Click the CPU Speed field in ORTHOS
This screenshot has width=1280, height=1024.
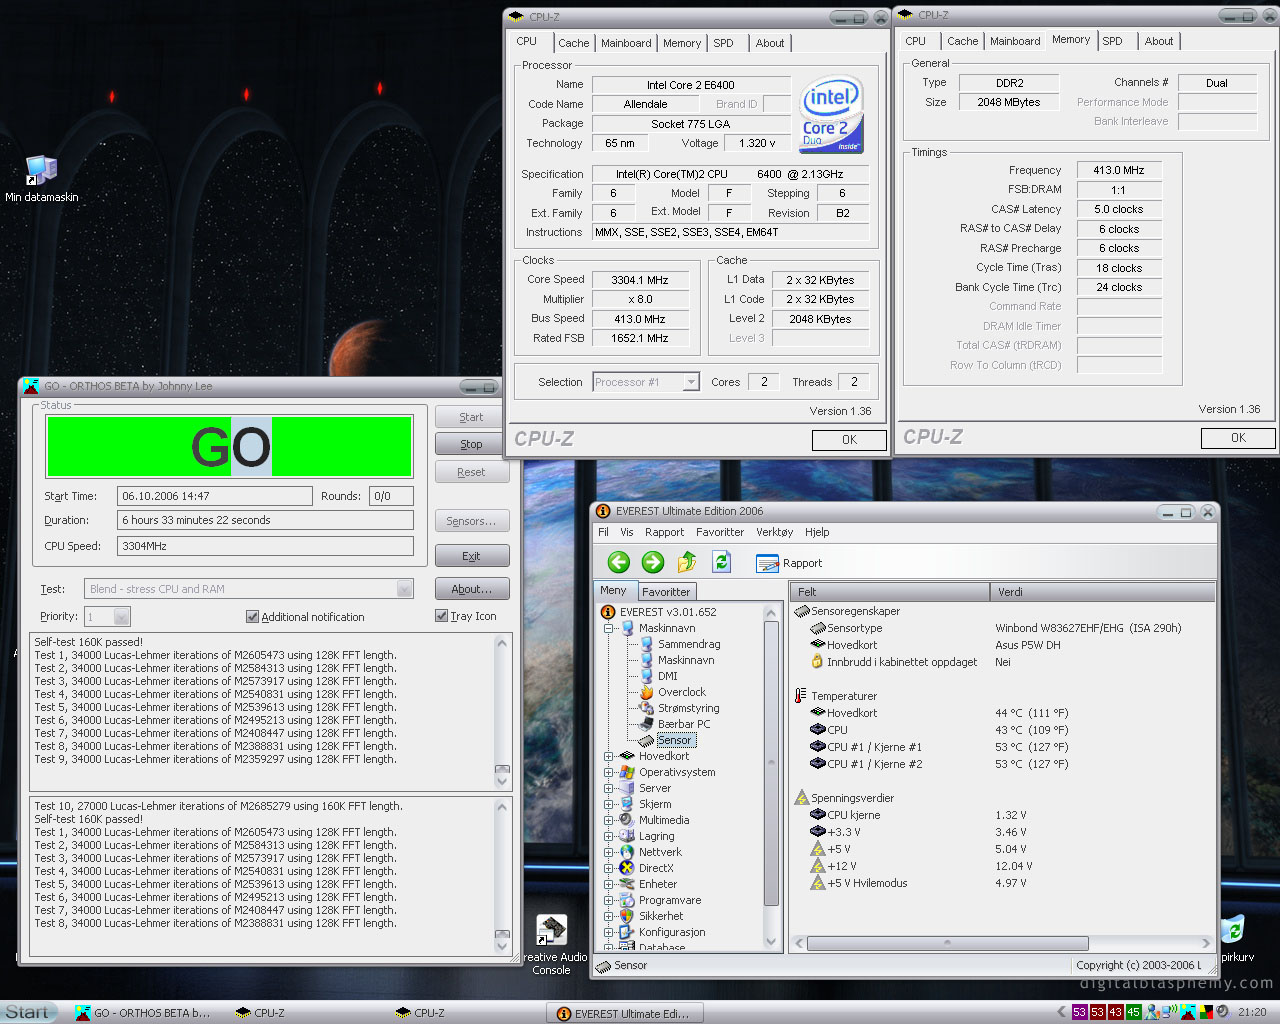(265, 546)
